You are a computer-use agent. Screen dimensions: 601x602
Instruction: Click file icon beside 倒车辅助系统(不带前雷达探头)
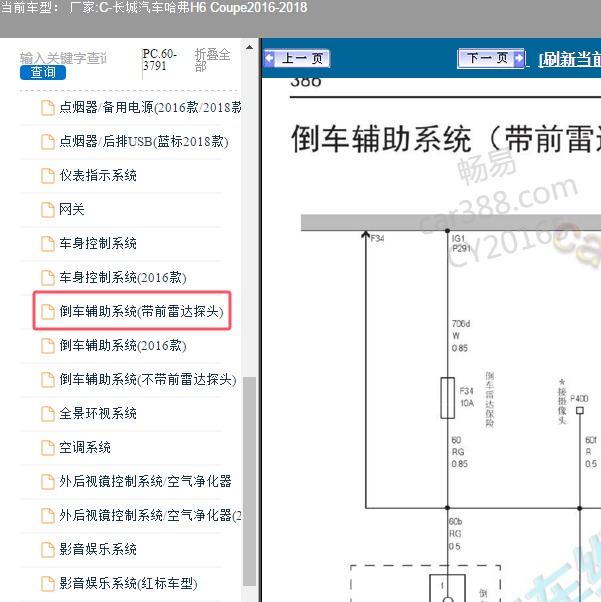48,380
